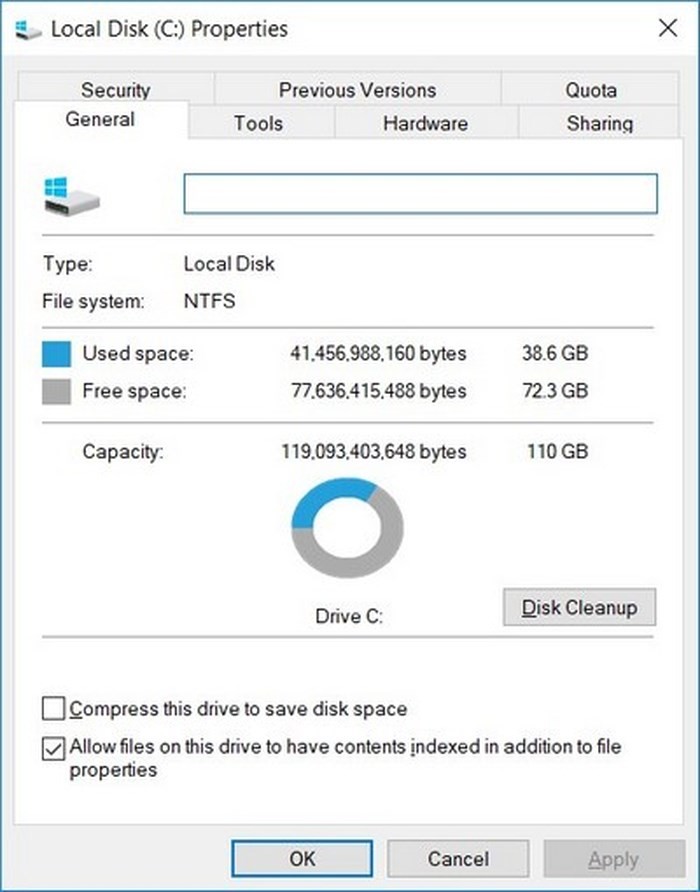The width and height of the screenshot is (700, 892).
Task: Focus the drive label text field
Action: click(420, 194)
